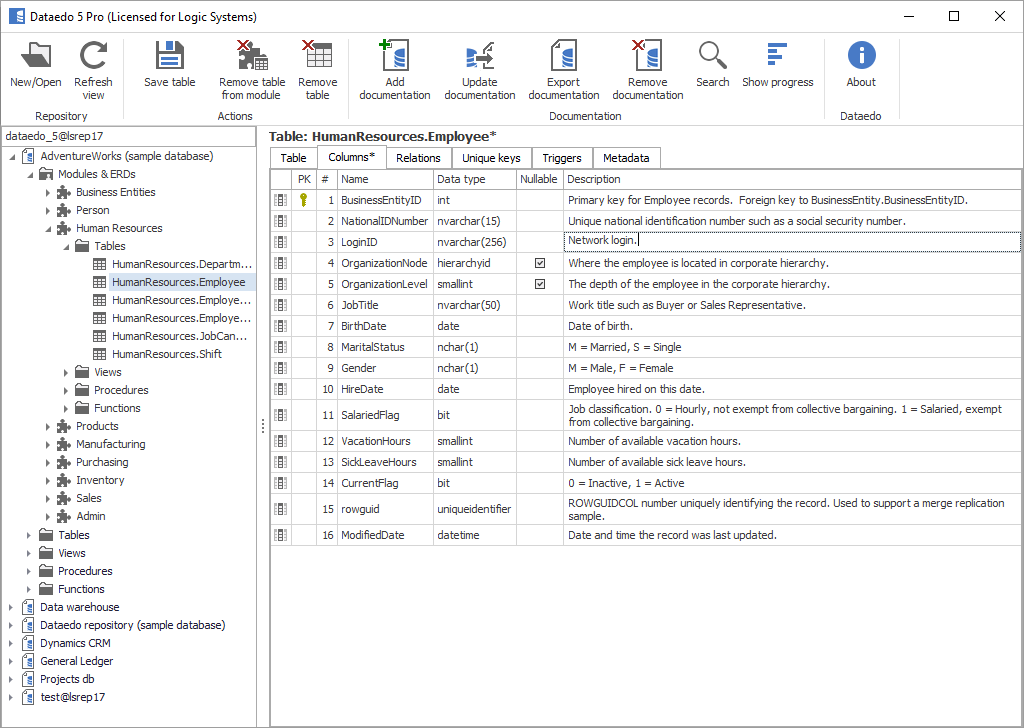This screenshot has width=1024, height=728.
Task: Select HumanResources.Employee in the tree
Action: (178, 282)
